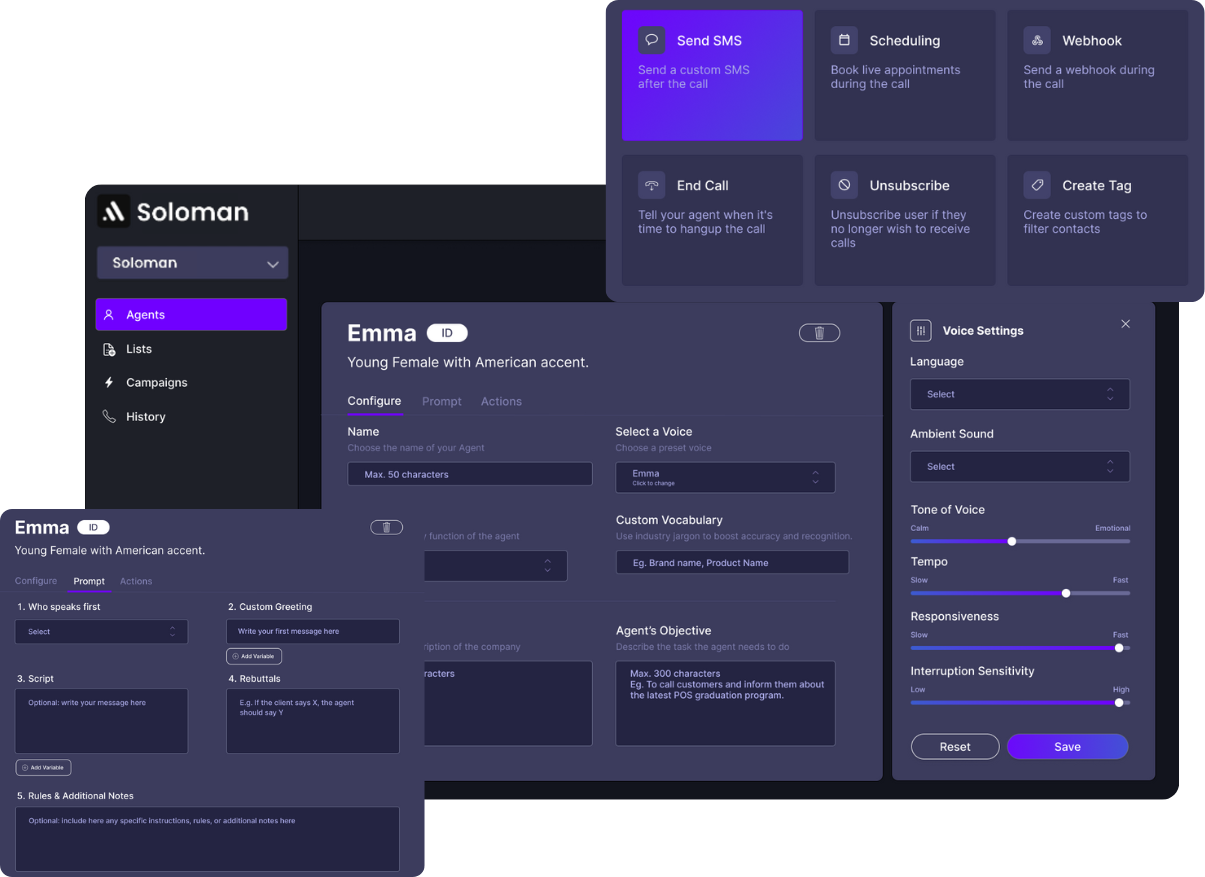Open Campaigns in the sidebar

156,383
